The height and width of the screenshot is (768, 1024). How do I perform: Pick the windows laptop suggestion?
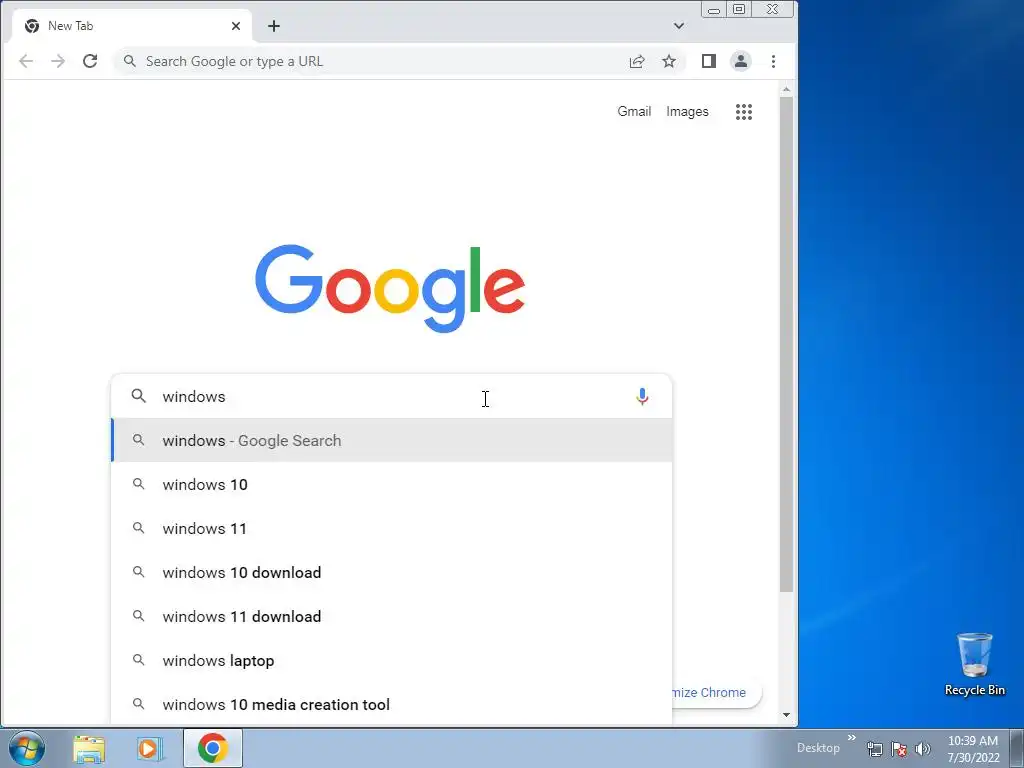392,660
